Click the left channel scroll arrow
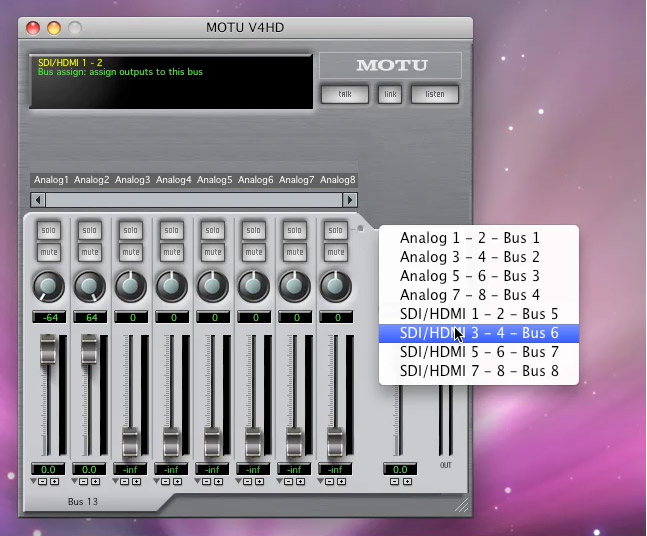The image size is (647, 536). pyautogui.click(x=38, y=200)
